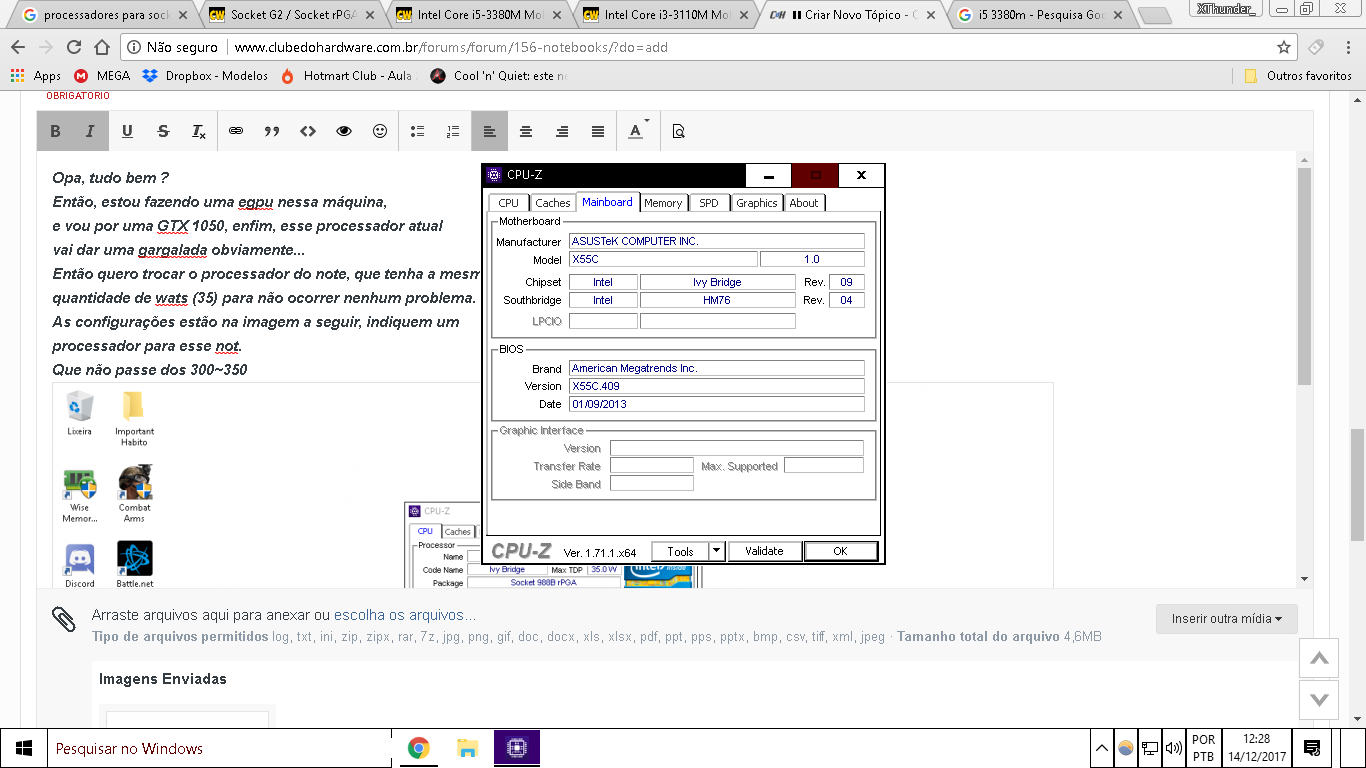Open the Graphics tab in CPU-Z
The height and width of the screenshot is (768, 1366).
pyautogui.click(x=757, y=203)
